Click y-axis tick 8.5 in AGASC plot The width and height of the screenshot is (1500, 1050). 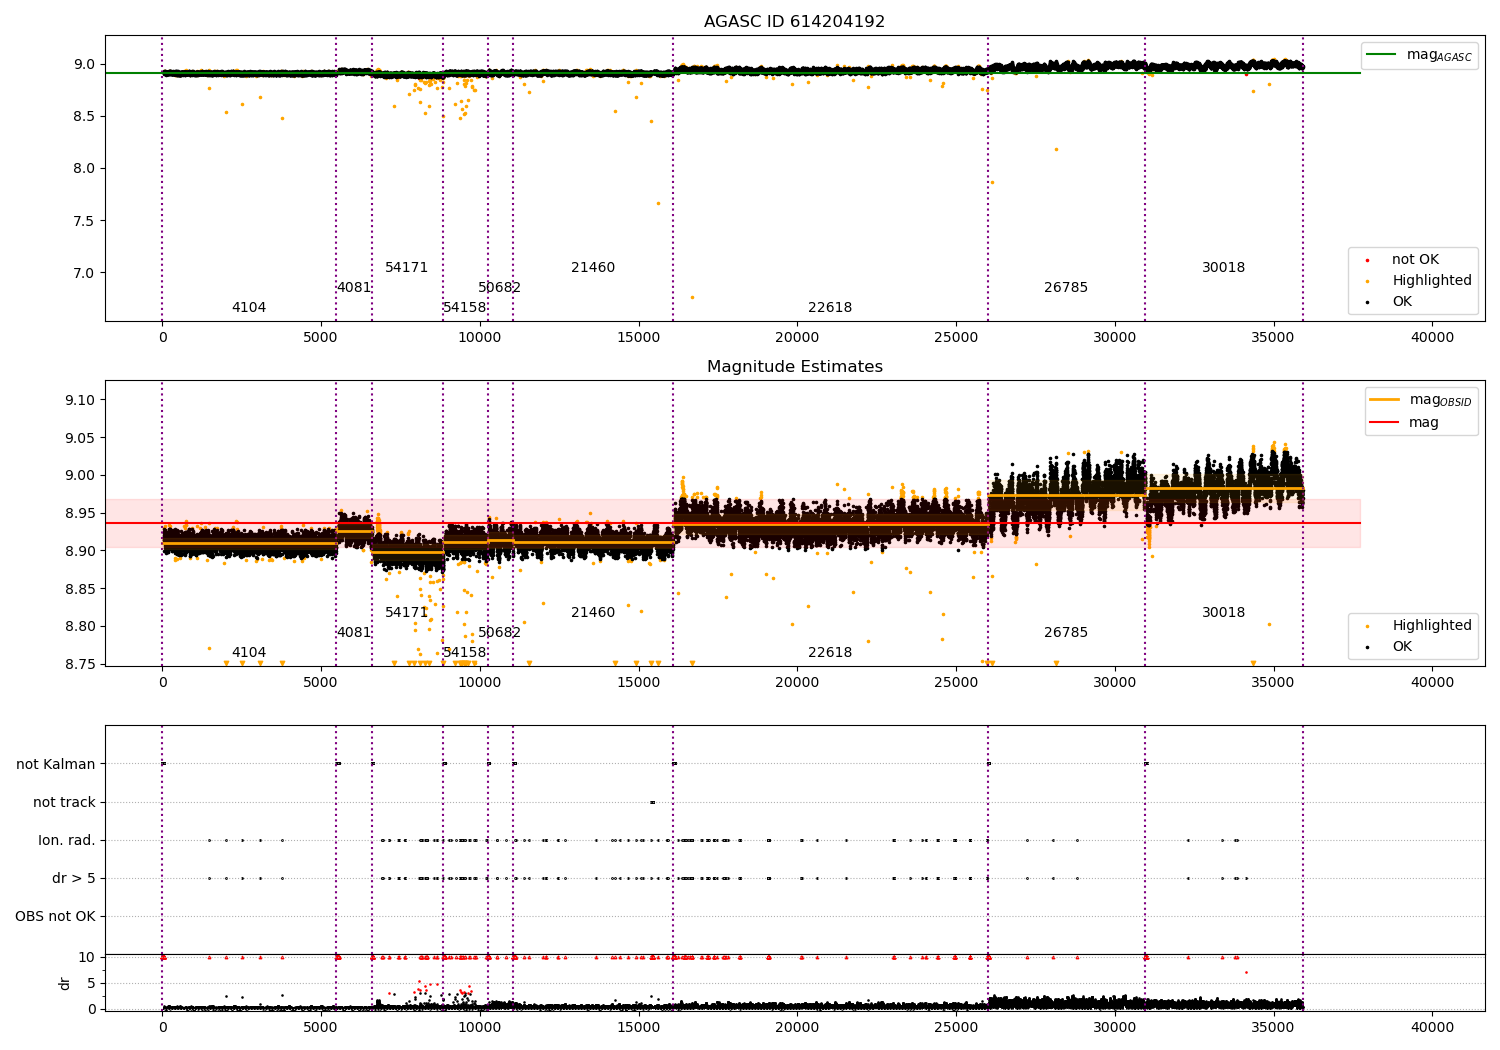(x=84, y=117)
